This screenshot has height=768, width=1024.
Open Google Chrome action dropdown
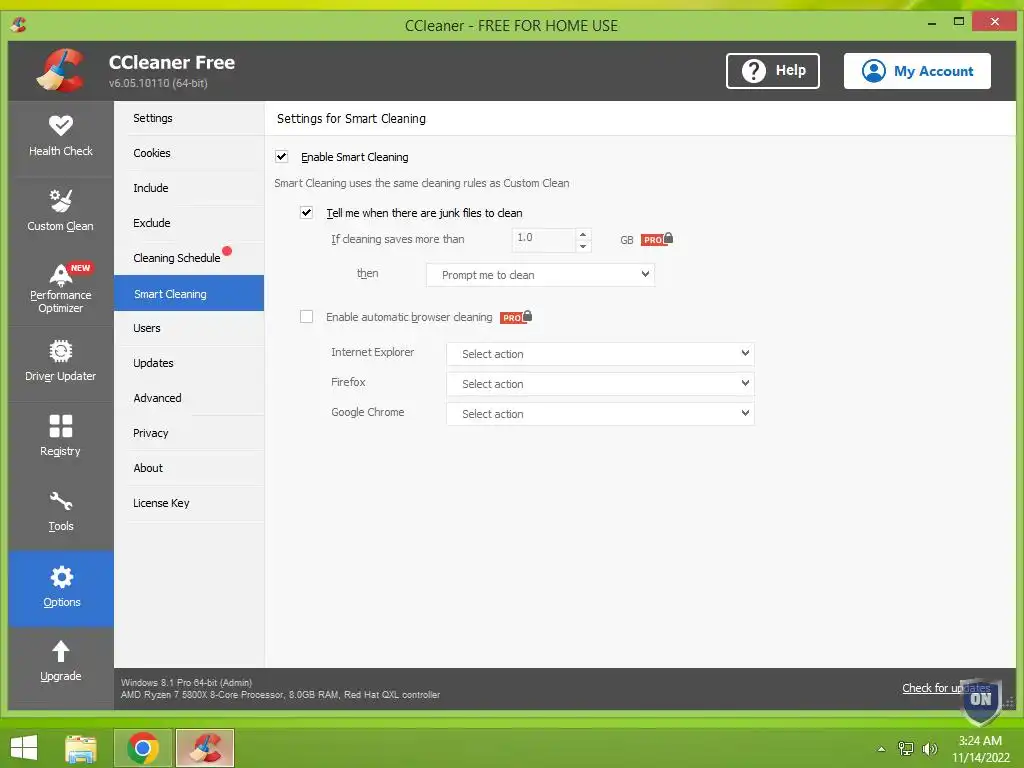pos(600,413)
